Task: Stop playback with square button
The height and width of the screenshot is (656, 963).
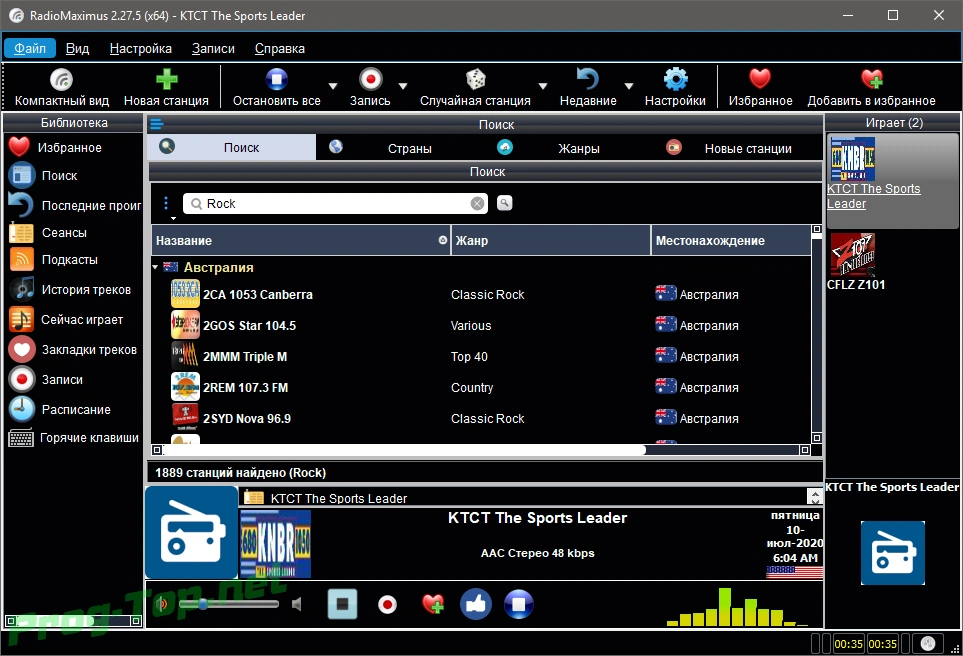Action: click(x=342, y=604)
